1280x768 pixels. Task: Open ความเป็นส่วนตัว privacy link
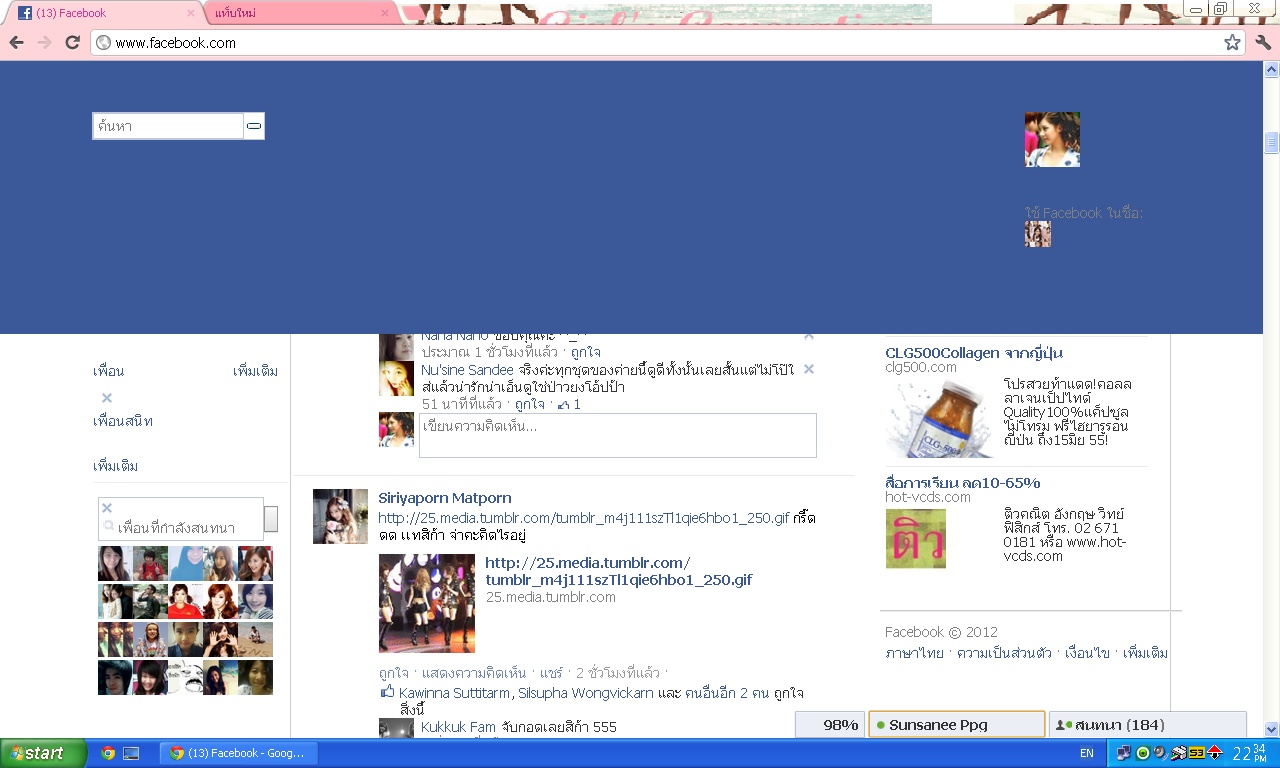coord(1004,653)
